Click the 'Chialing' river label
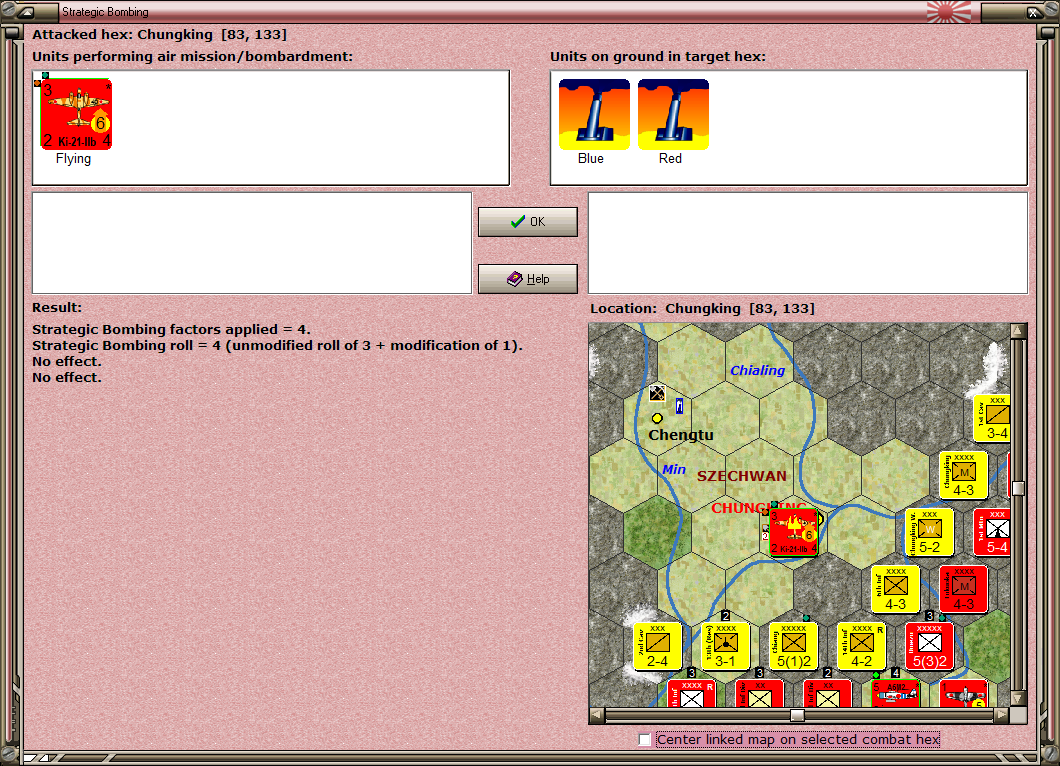Viewport: 1060px width, 766px height. (x=757, y=370)
